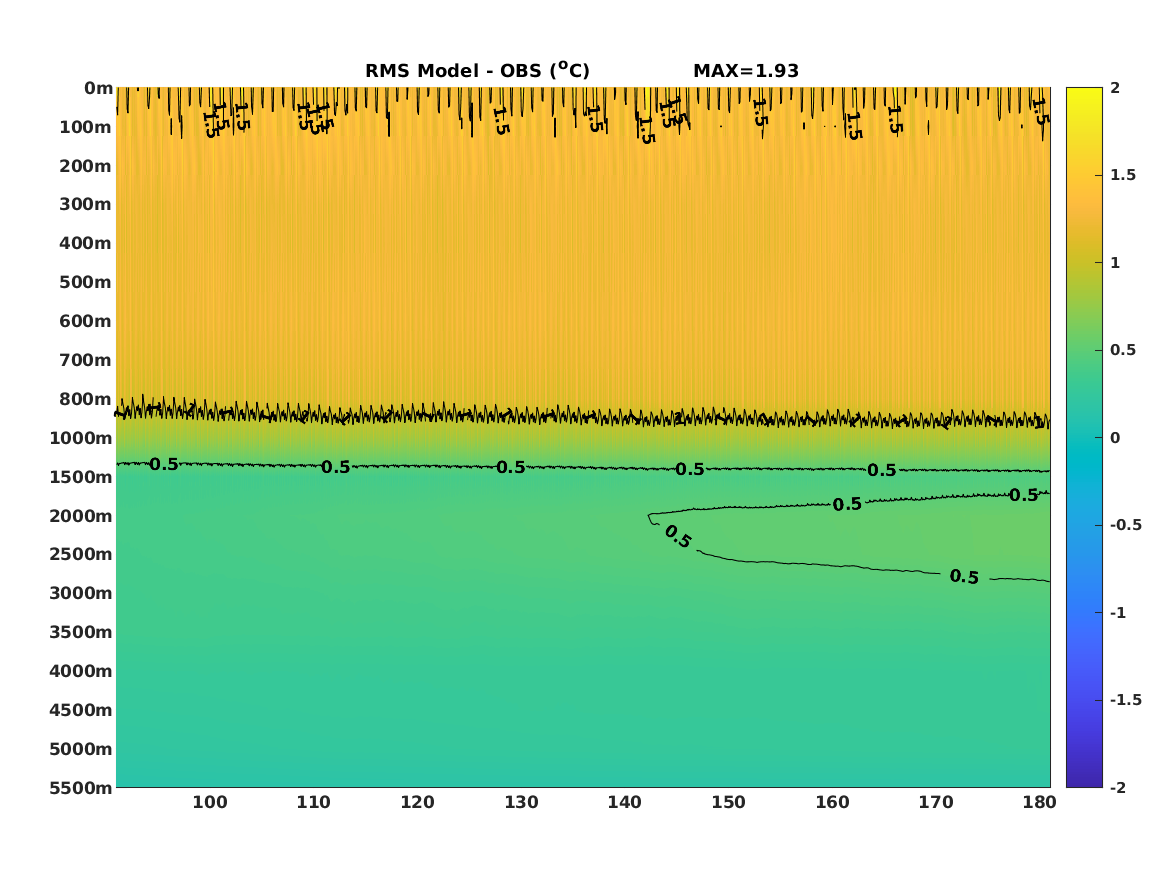Screen dimensions: 1167x875
Task: Select the "200m" depth axis label
Action: click(86, 166)
